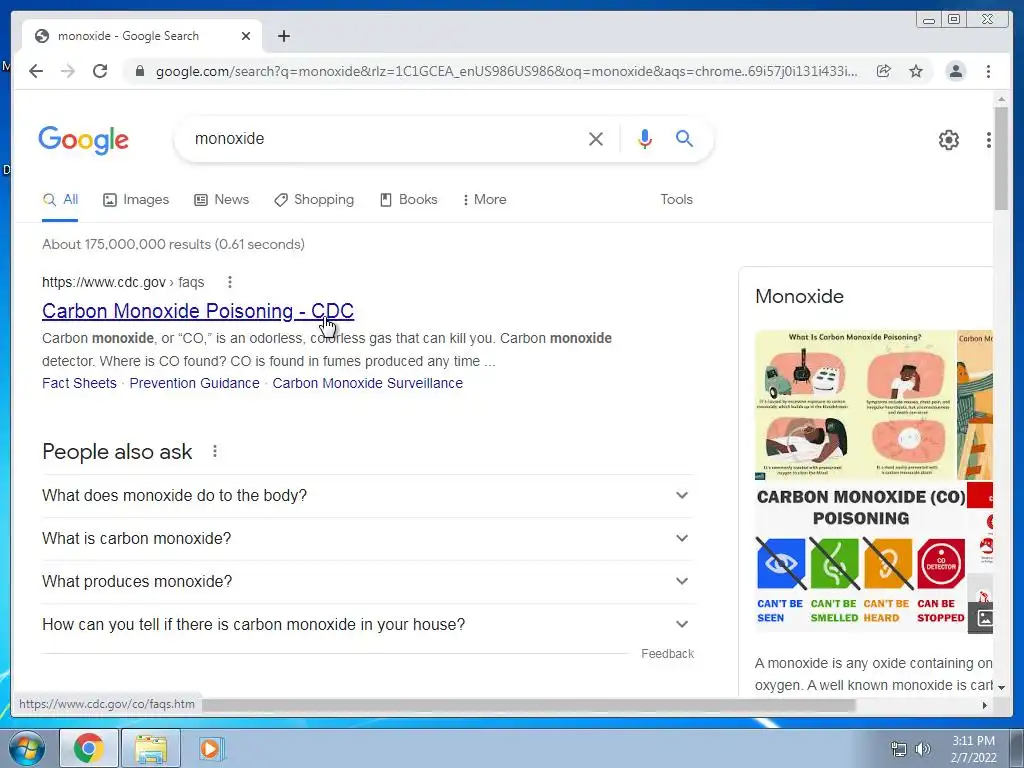
Task: Submit search with magnifier icon
Action: point(684,138)
